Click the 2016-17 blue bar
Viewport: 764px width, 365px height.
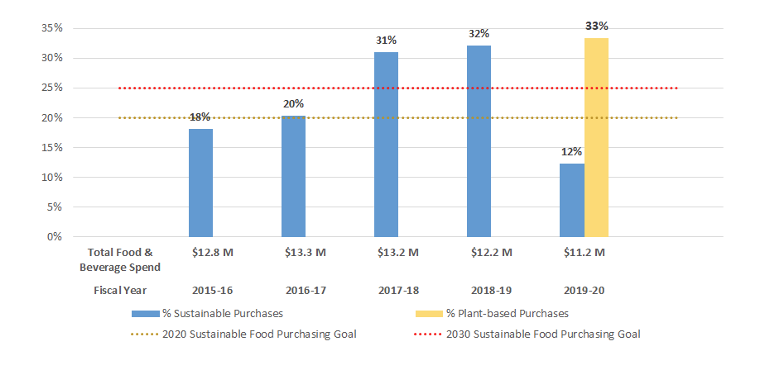coord(293,176)
